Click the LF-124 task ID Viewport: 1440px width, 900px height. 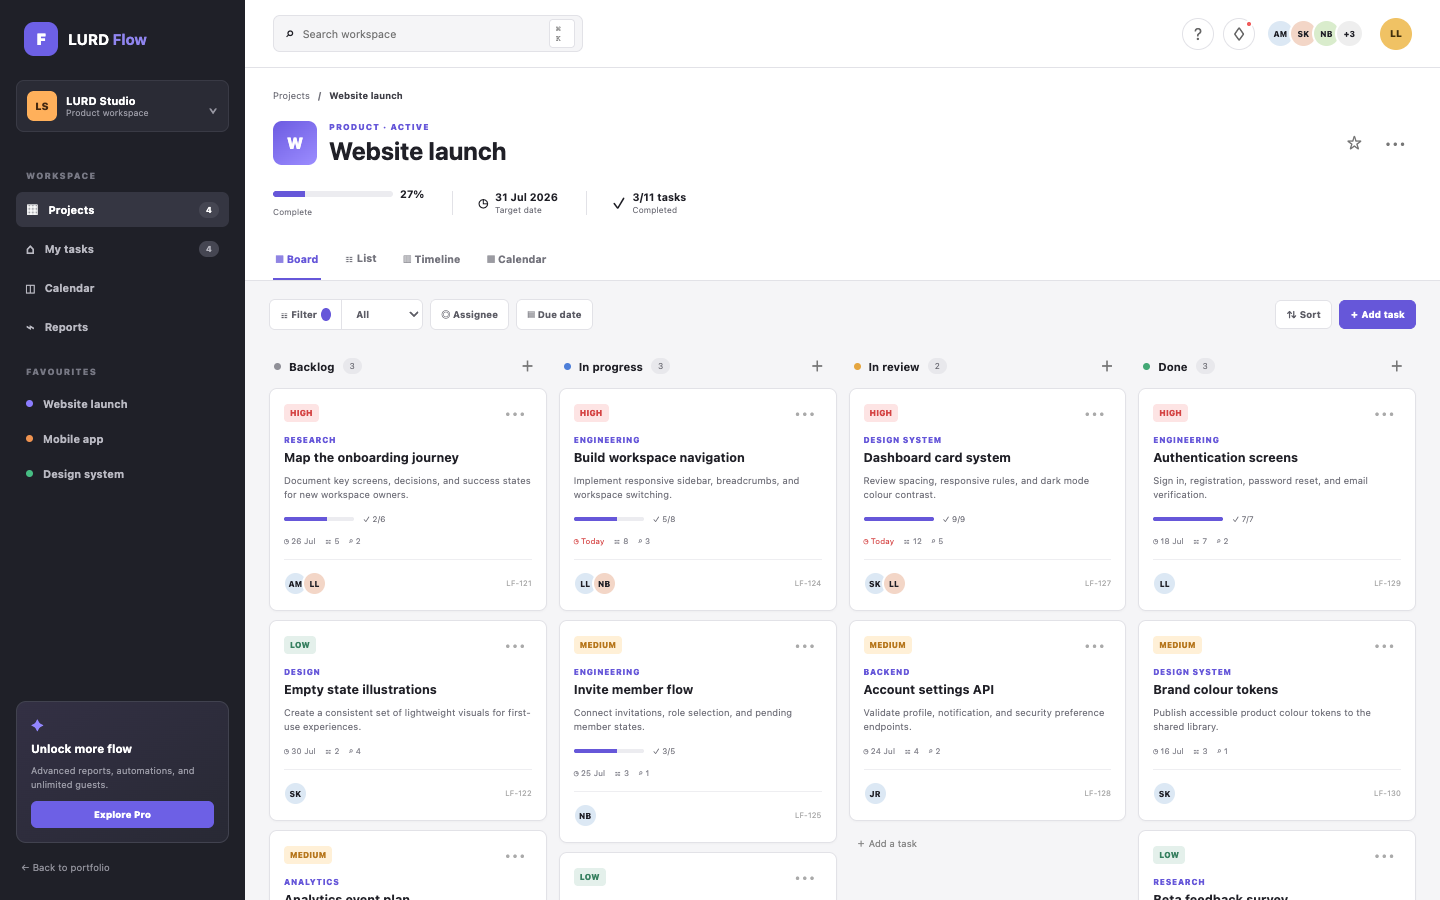point(808,583)
